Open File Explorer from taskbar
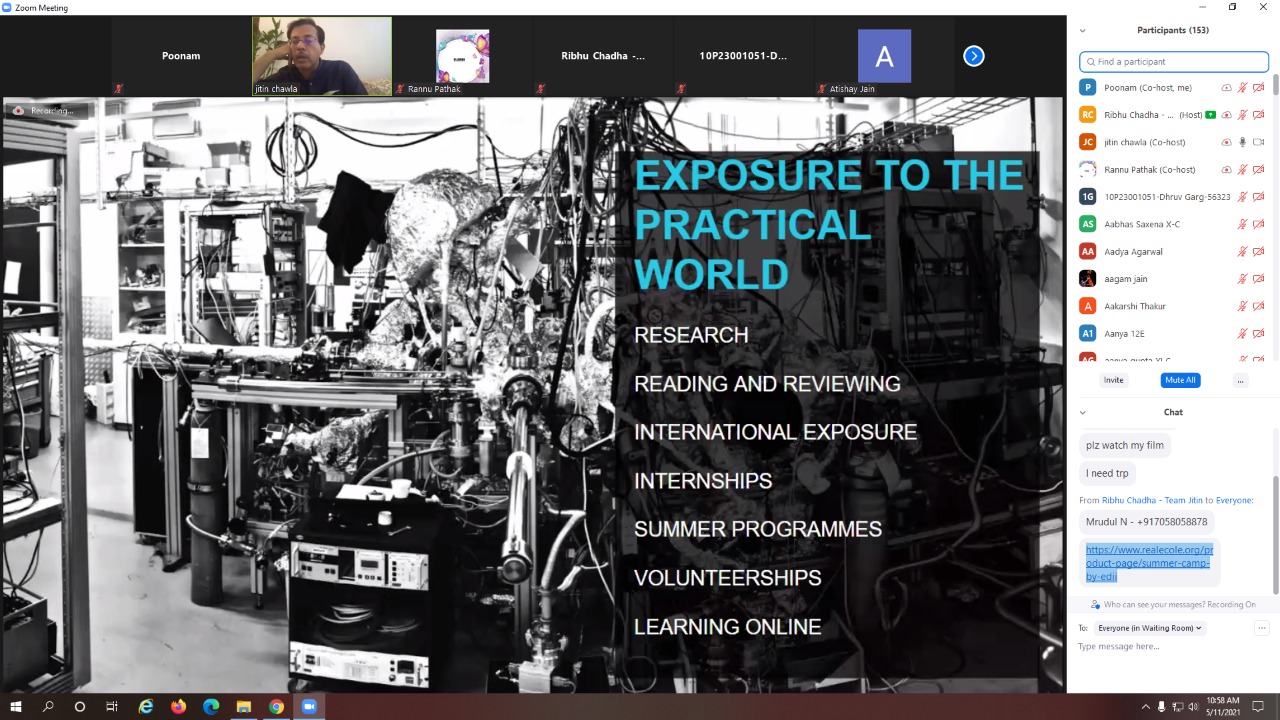The image size is (1280, 720). tap(243, 706)
